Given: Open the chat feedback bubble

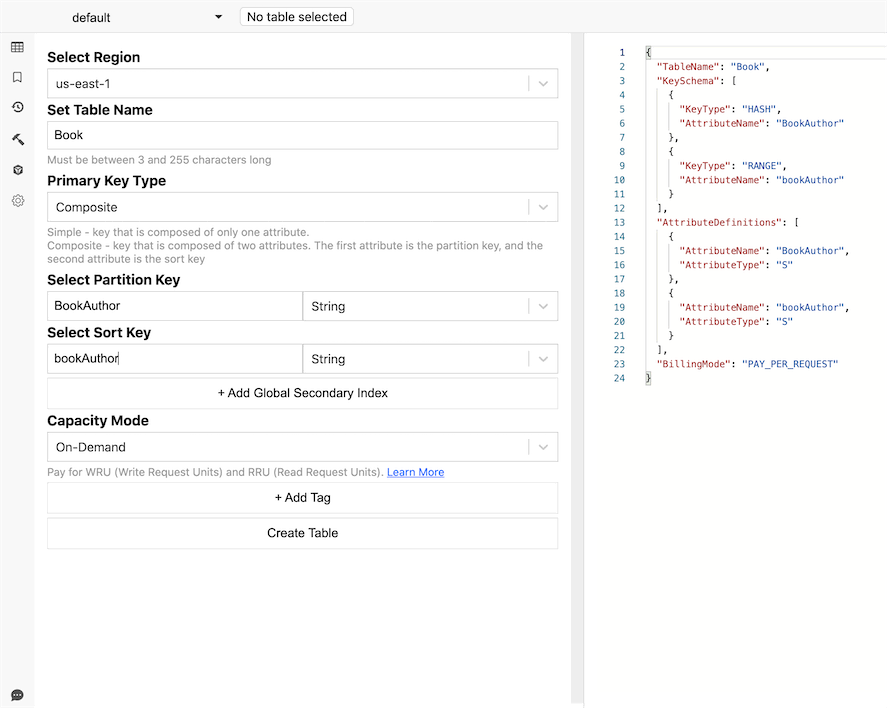Looking at the screenshot, I should tap(16, 694).
